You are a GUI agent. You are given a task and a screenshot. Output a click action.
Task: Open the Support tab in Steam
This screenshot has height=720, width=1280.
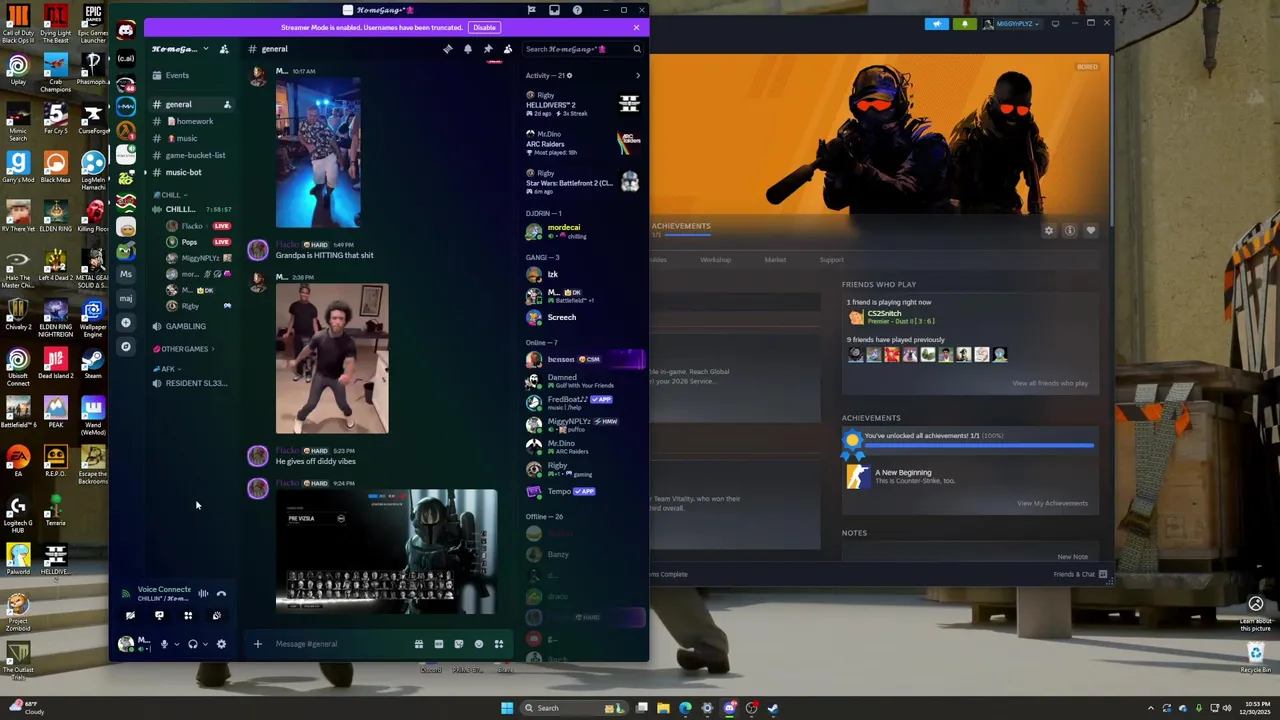tap(831, 260)
